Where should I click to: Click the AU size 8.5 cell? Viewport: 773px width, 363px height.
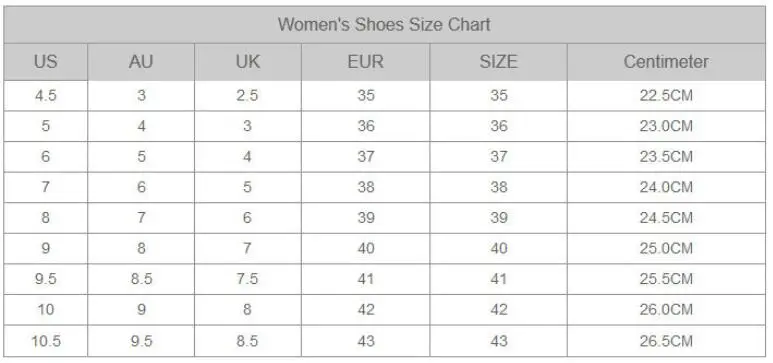(x=141, y=279)
